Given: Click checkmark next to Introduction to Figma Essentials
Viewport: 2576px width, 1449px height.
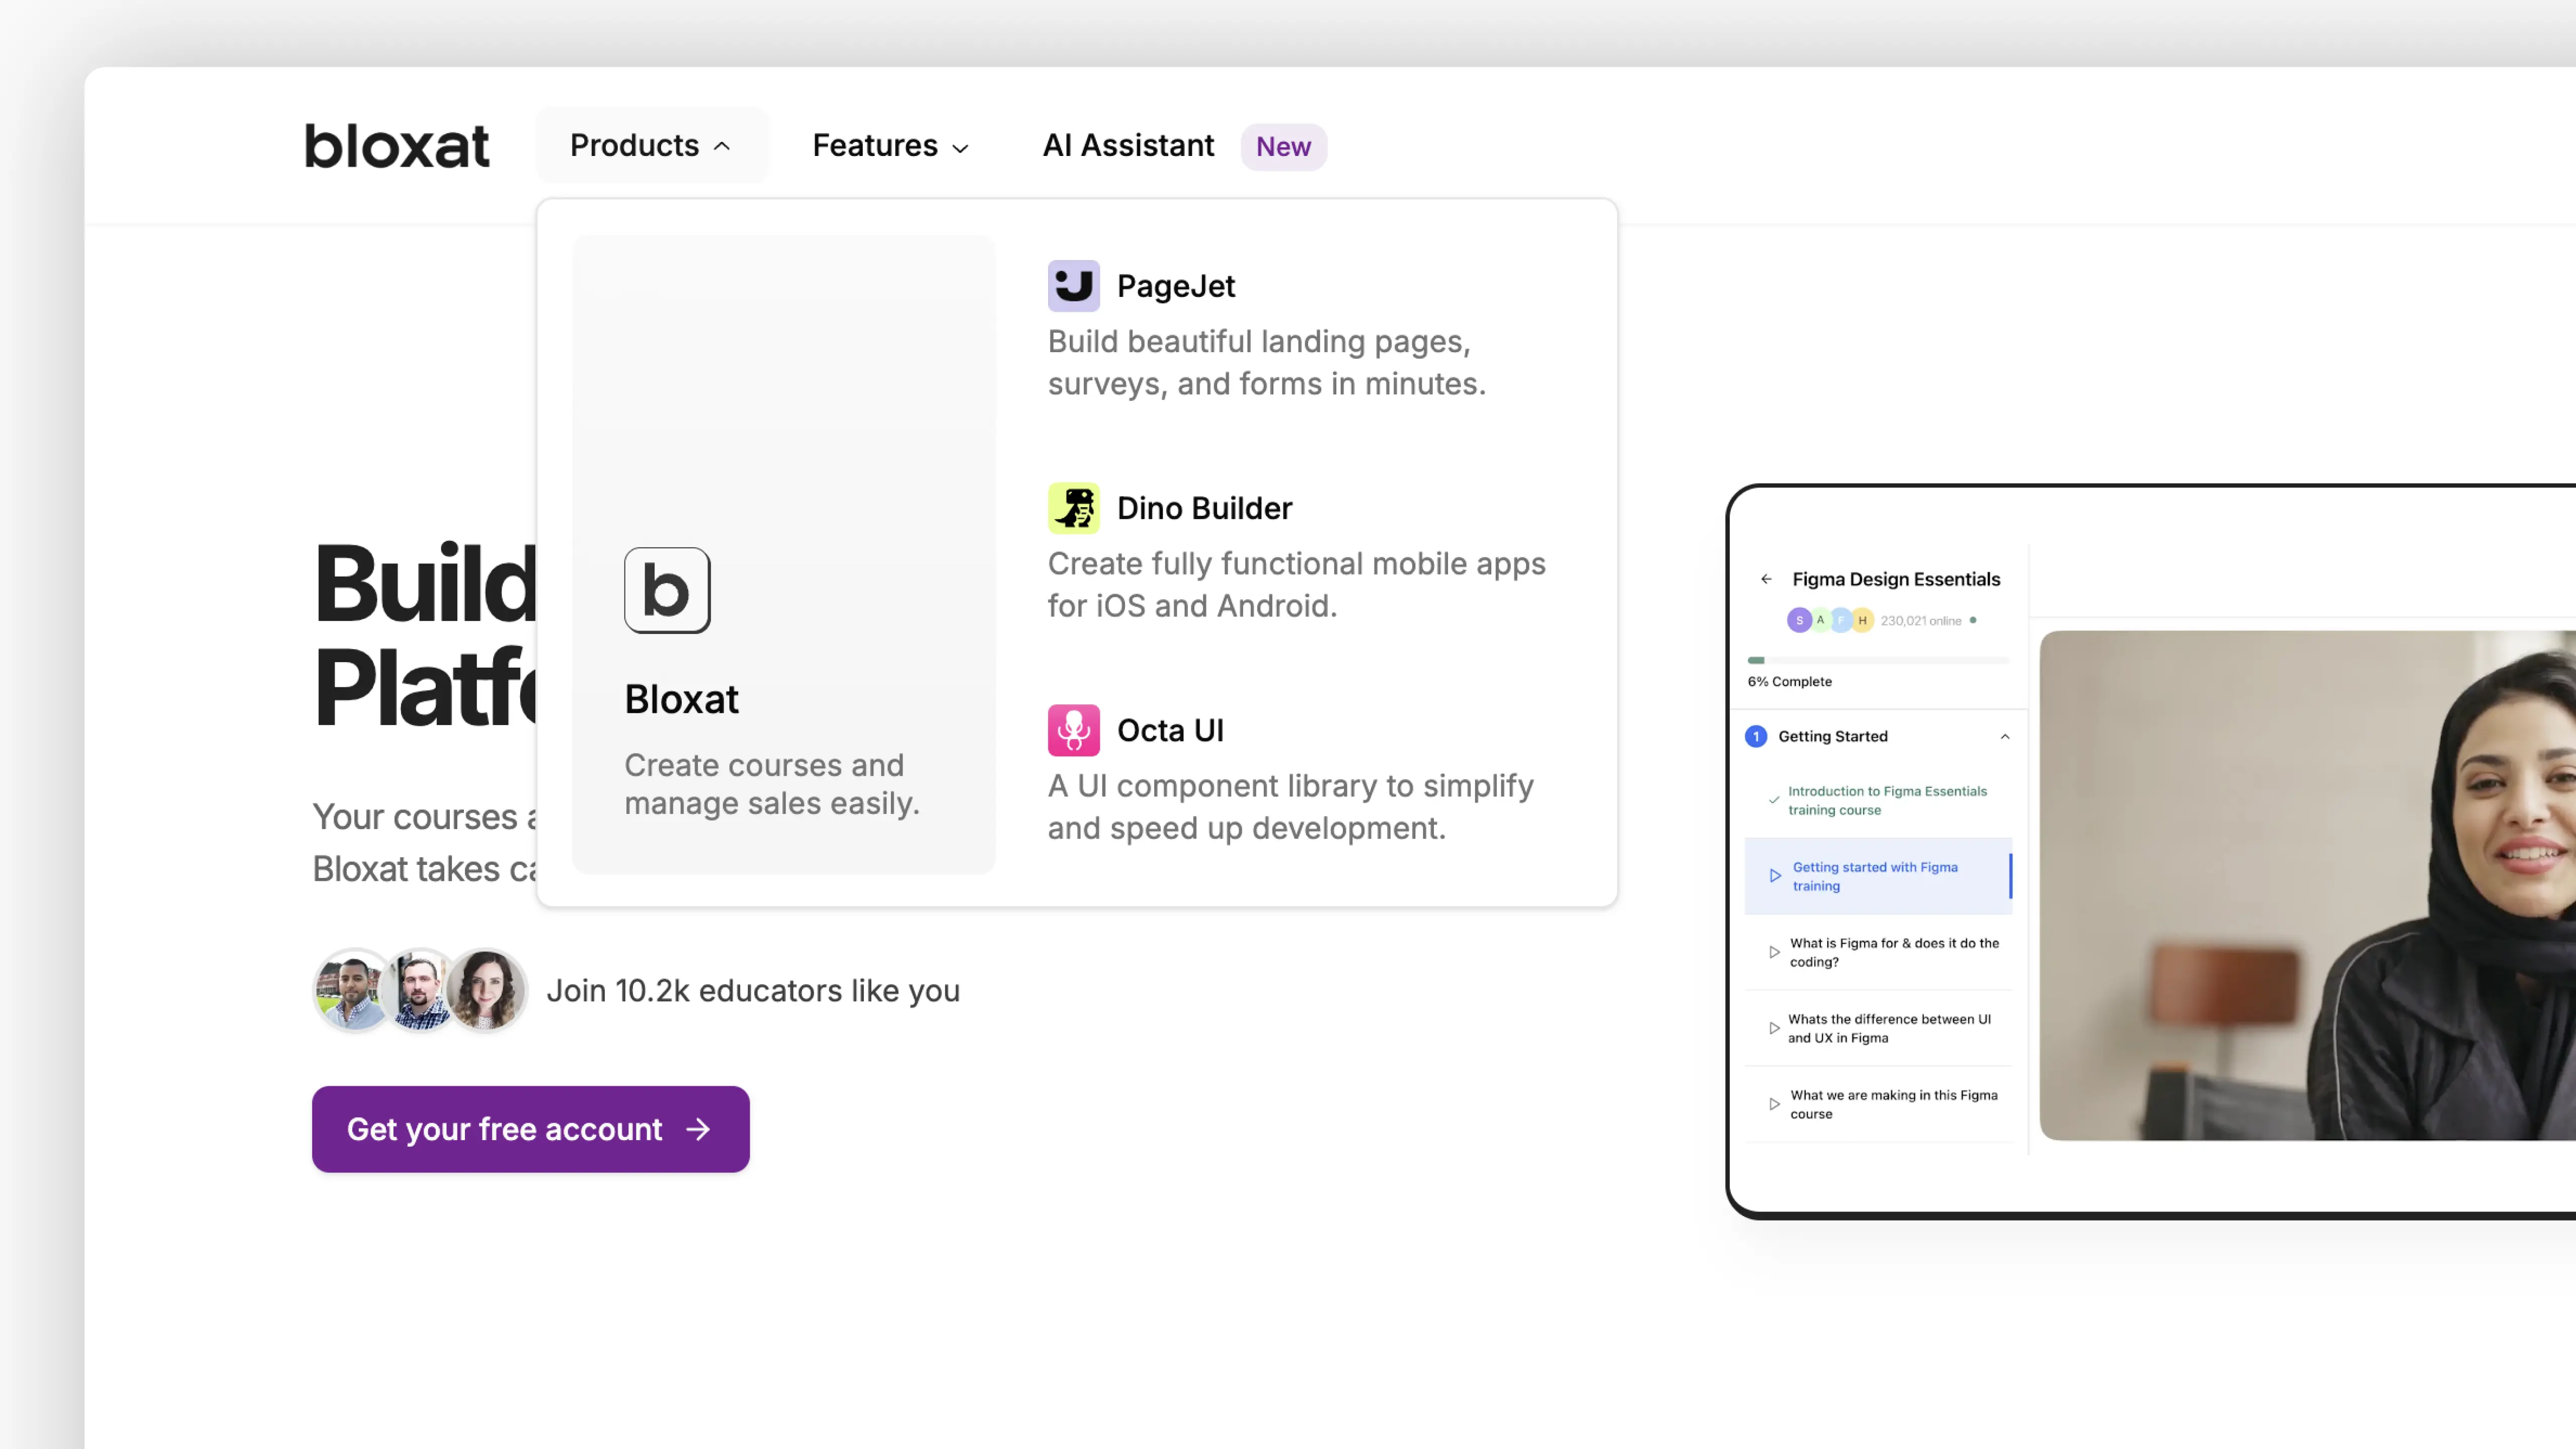Looking at the screenshot, I should pos(1773,800).
